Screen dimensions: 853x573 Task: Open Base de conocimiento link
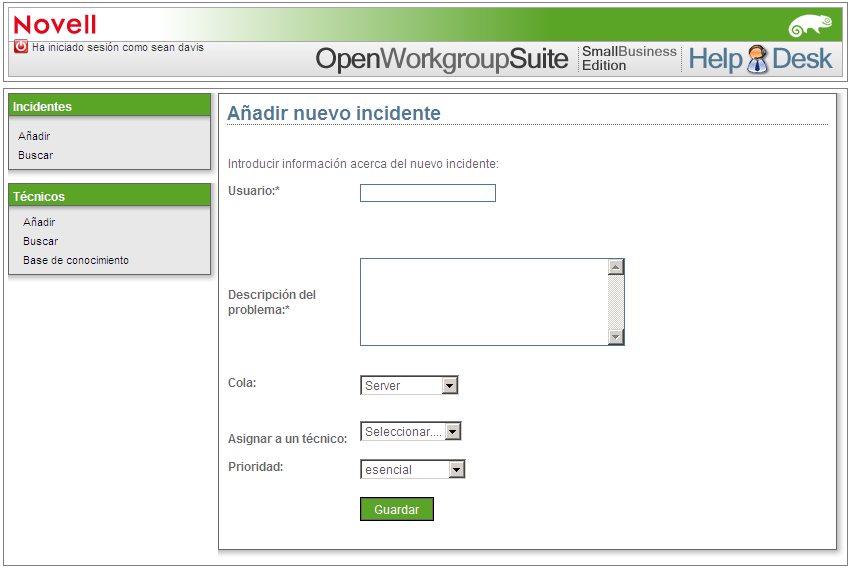pos(76,260)
